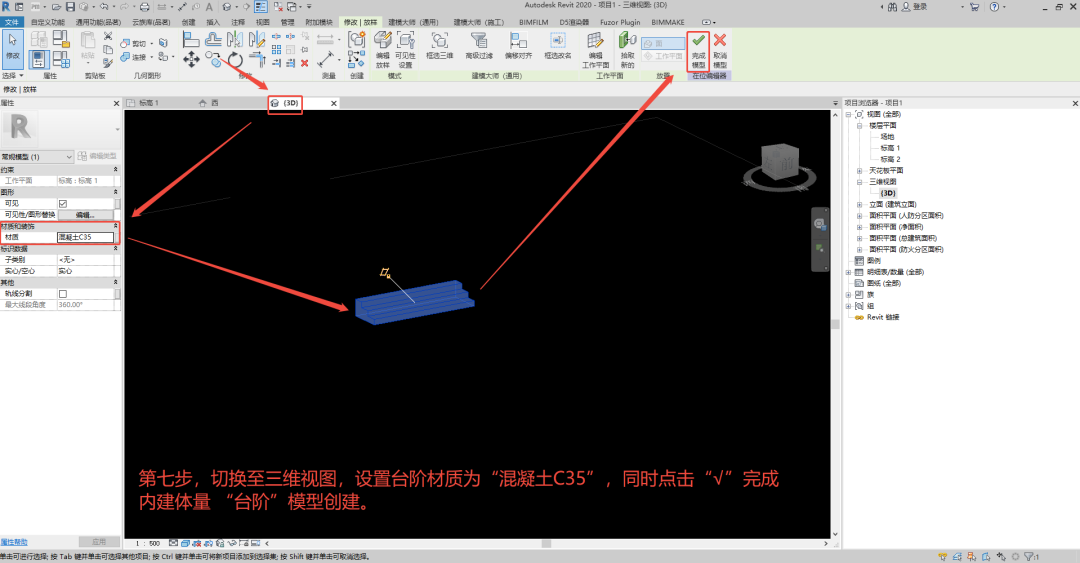Click the 框选三维 tool
The image size is (1080, 563).
click(439, 47)
